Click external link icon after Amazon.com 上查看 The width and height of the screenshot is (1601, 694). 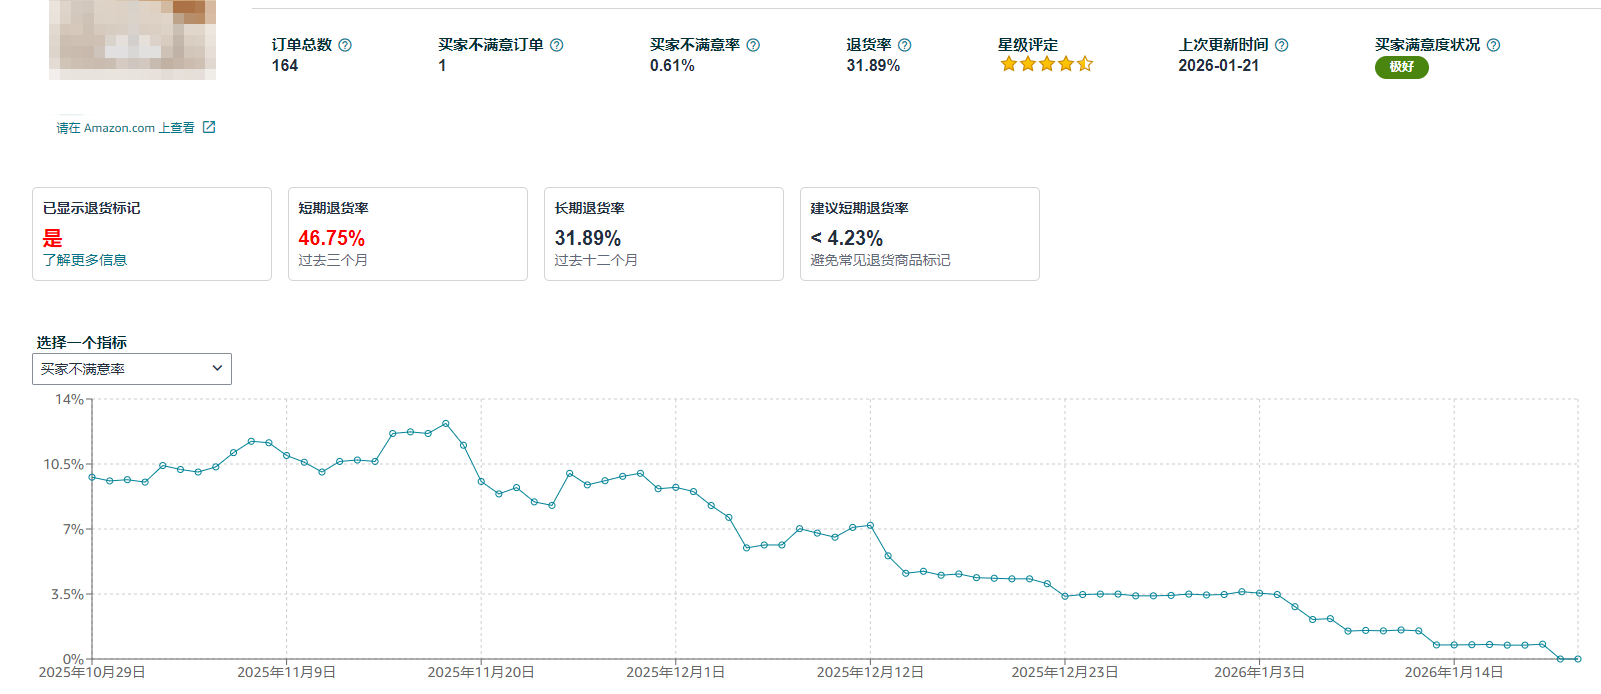[x=209, y=127]
